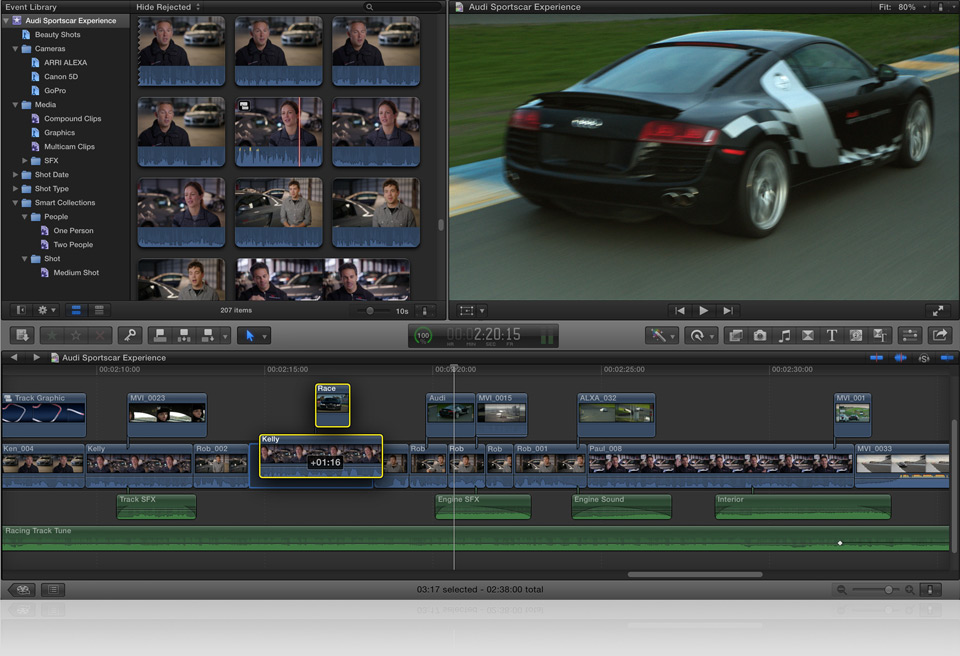The height and width of the screenshot is (656, 960).
Task: Select the Two People smart collection
Action: [x=73, y=245]
